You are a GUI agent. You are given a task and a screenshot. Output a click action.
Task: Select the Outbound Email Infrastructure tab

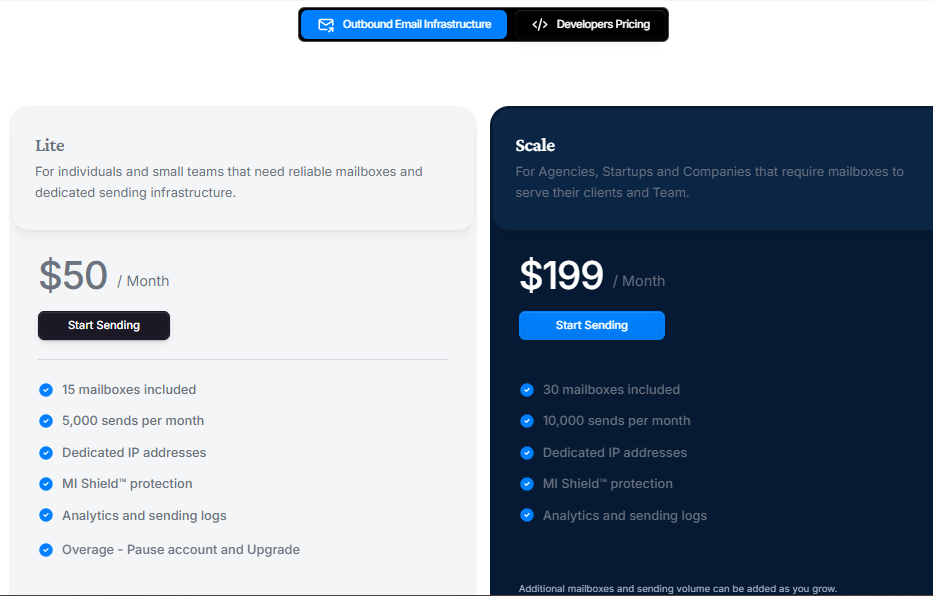(404, 24)
